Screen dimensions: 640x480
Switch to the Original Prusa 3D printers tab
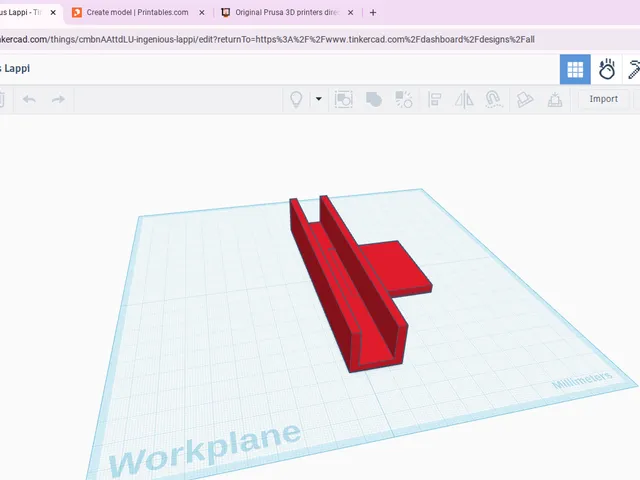pos(287,12)
